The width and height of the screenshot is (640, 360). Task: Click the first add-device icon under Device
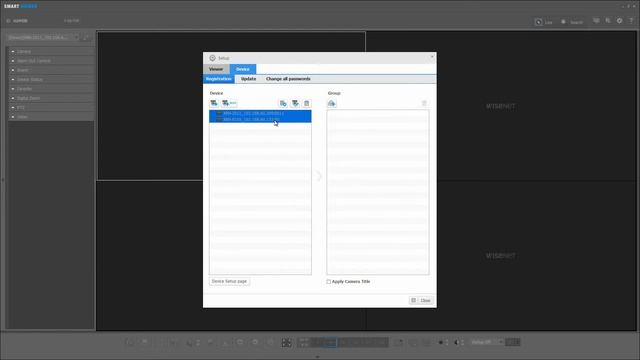point(214,103)
